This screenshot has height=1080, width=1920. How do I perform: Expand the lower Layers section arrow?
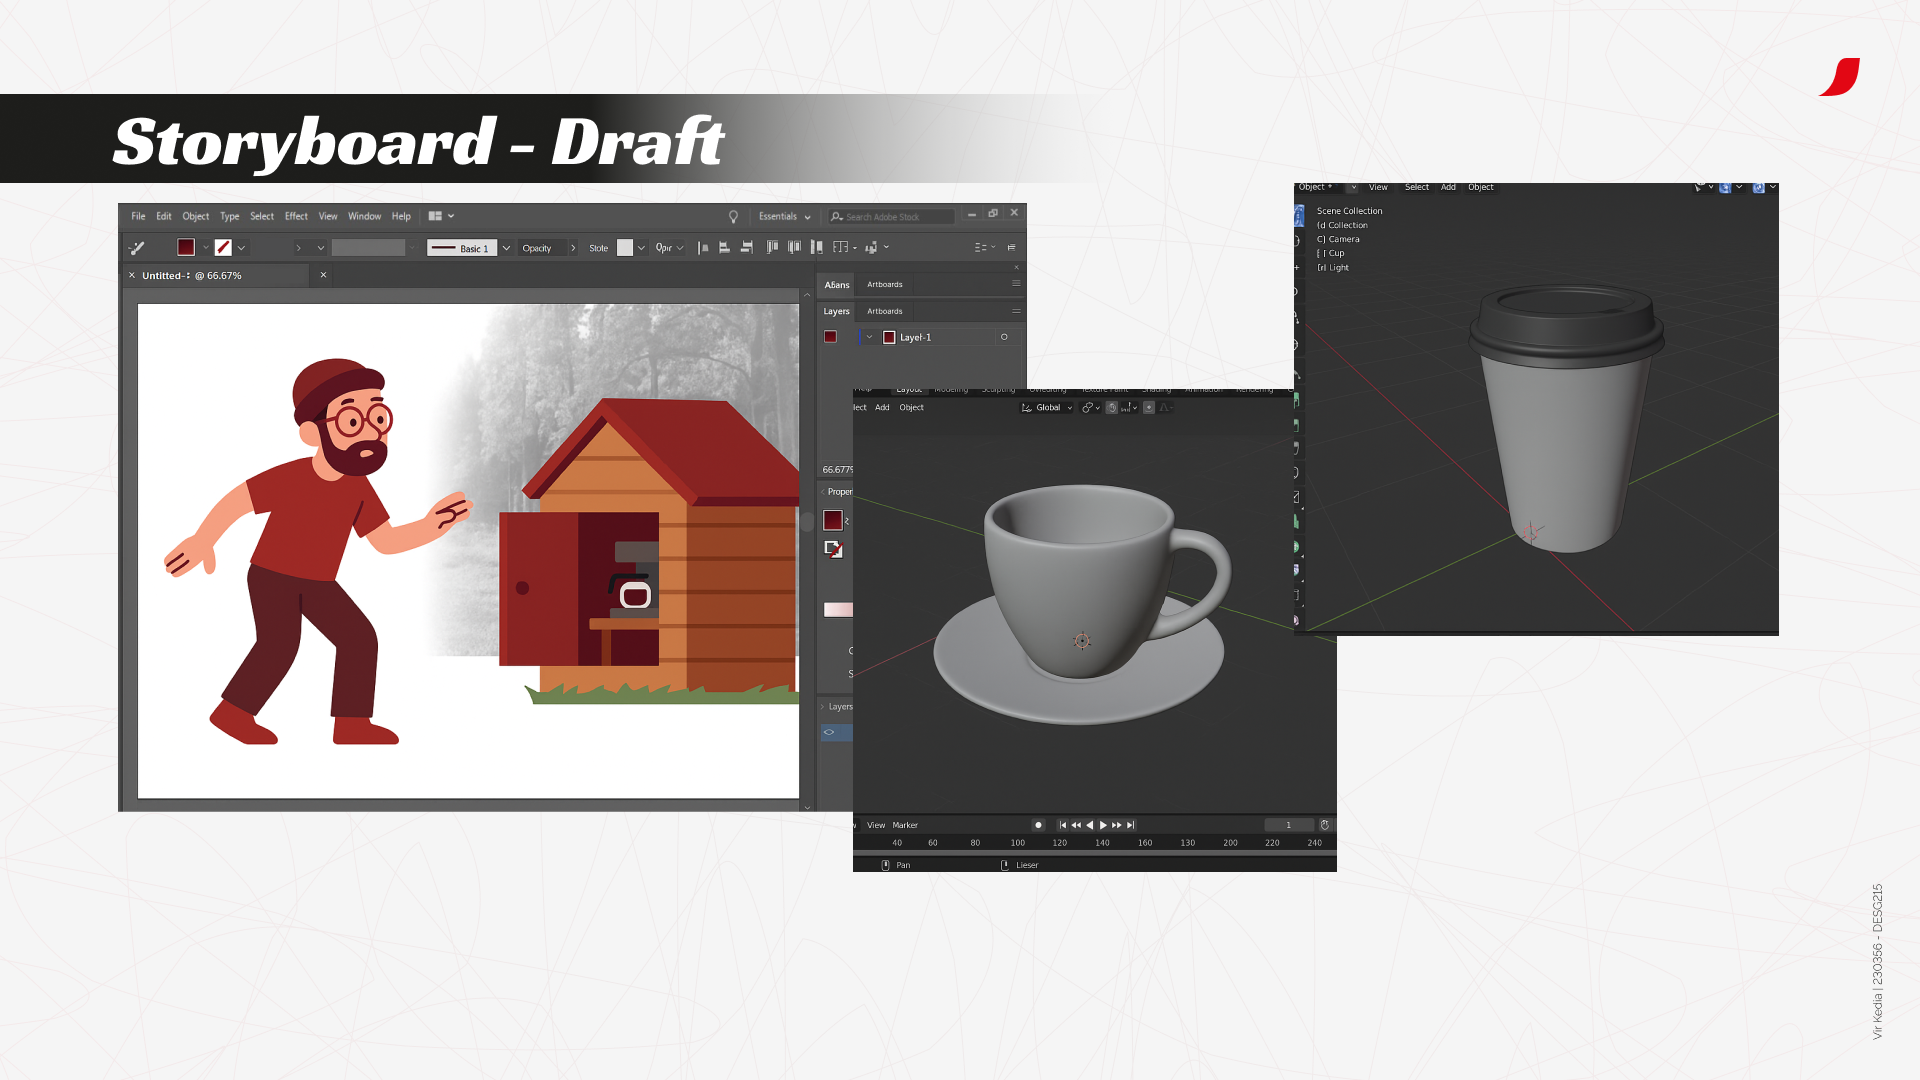coord(823,707)
